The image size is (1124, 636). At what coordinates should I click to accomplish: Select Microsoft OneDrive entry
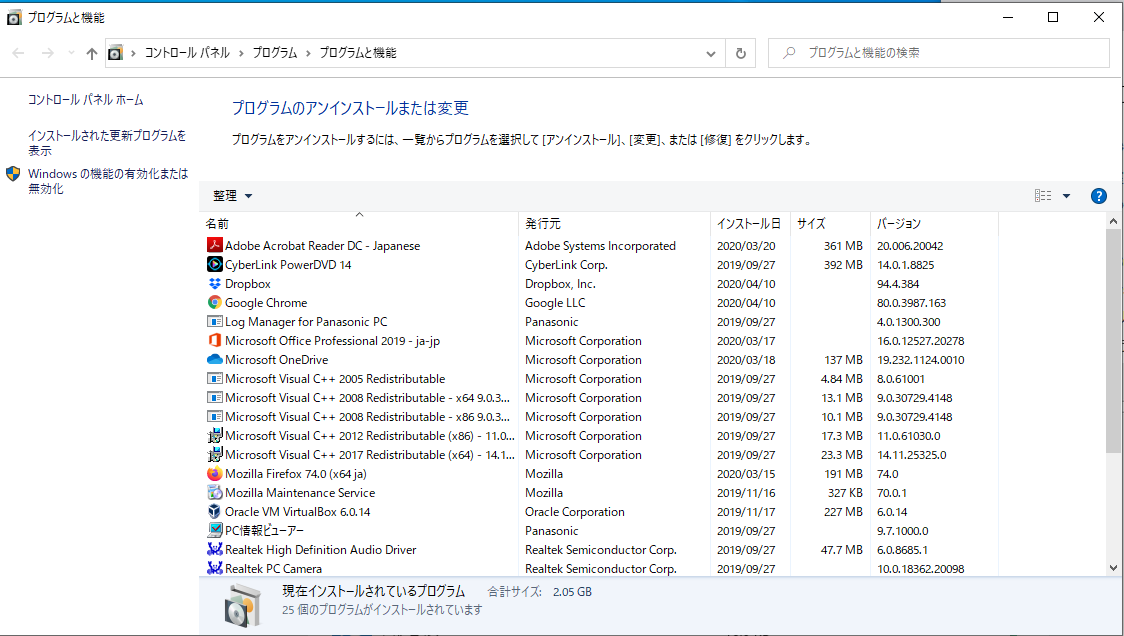[x=277, y=359]
